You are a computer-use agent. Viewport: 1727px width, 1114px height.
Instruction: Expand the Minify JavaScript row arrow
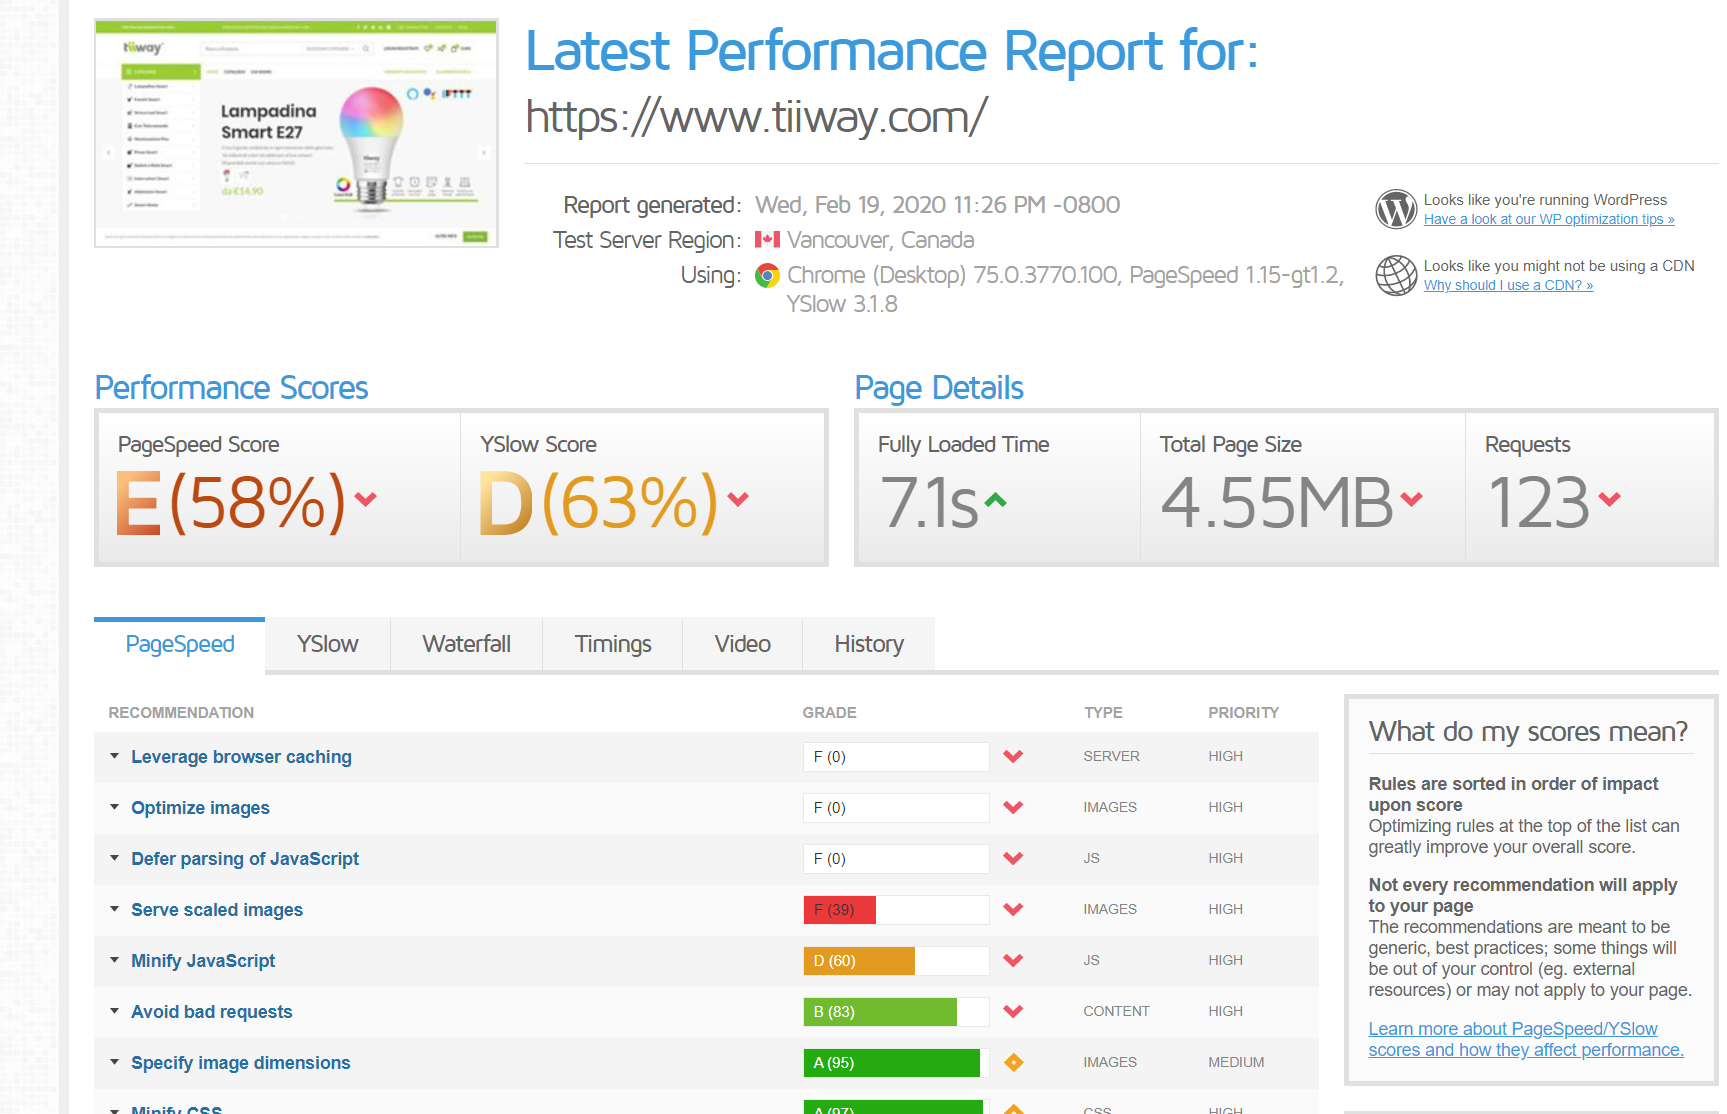click(114, 960)
